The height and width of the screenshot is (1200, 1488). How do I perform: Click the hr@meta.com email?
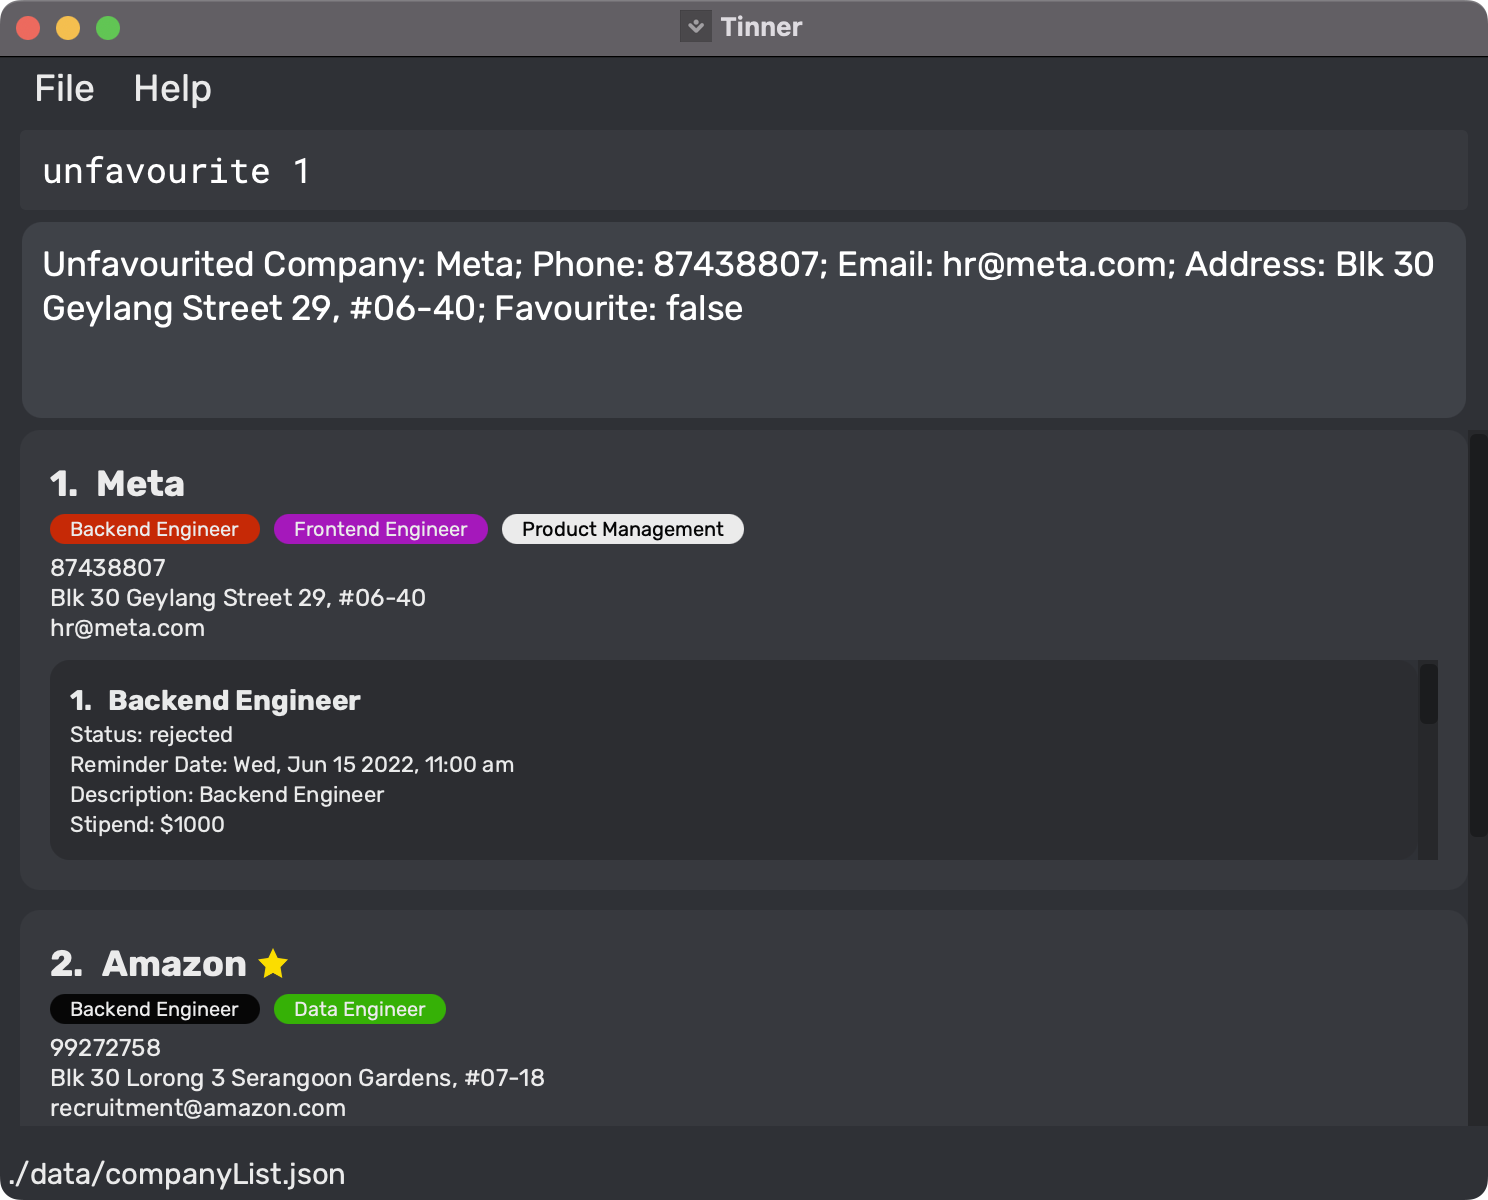pyautogui.click(x=127, y=628)
